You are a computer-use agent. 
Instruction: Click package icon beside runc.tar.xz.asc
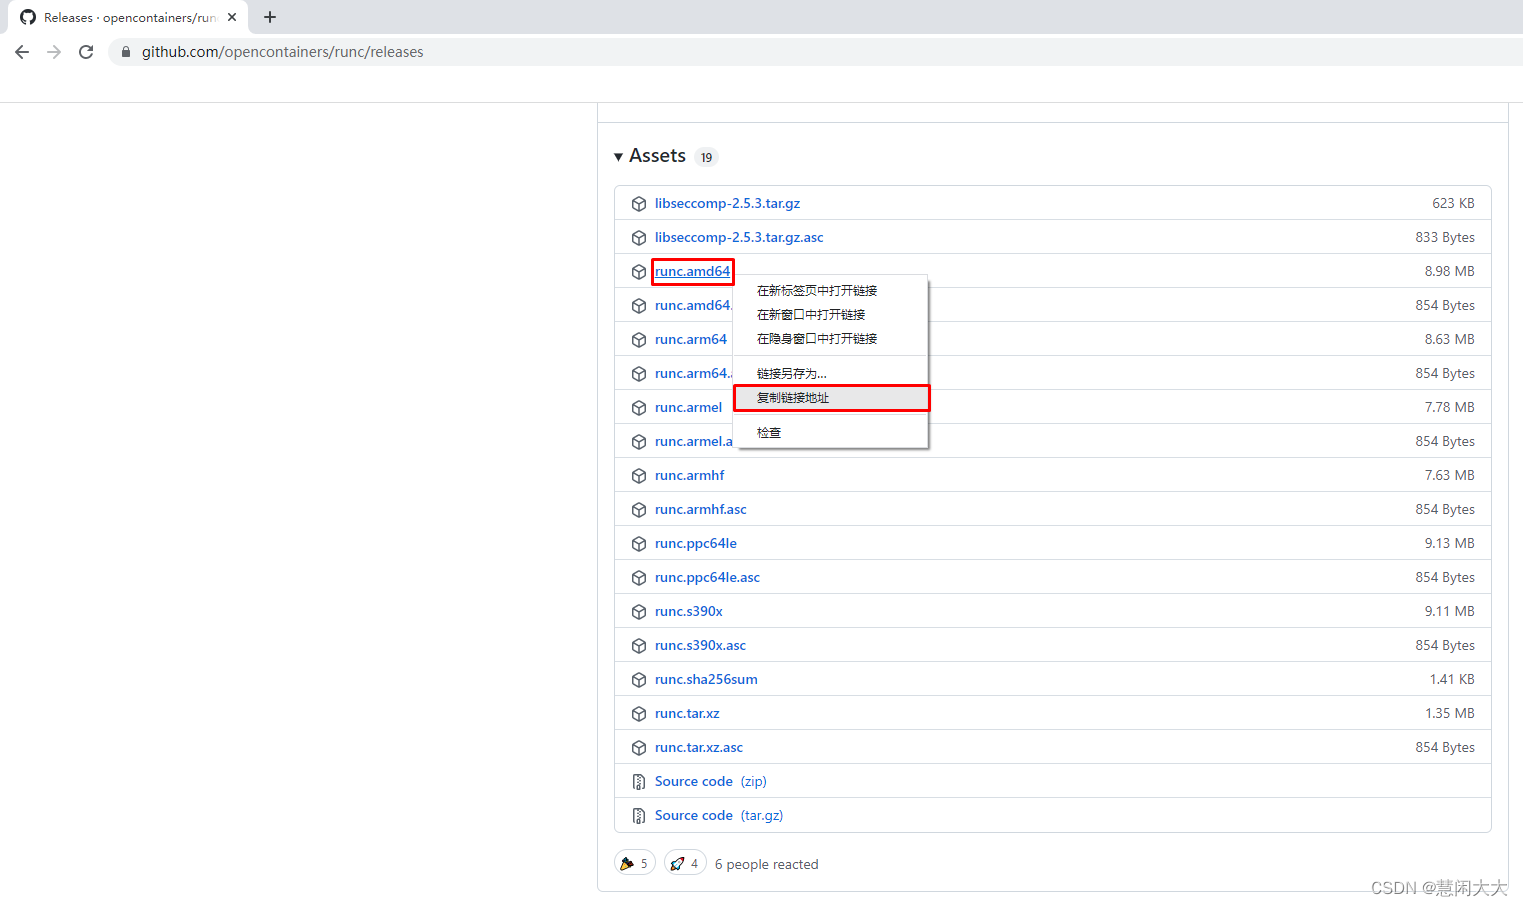(x=639, y=748)
